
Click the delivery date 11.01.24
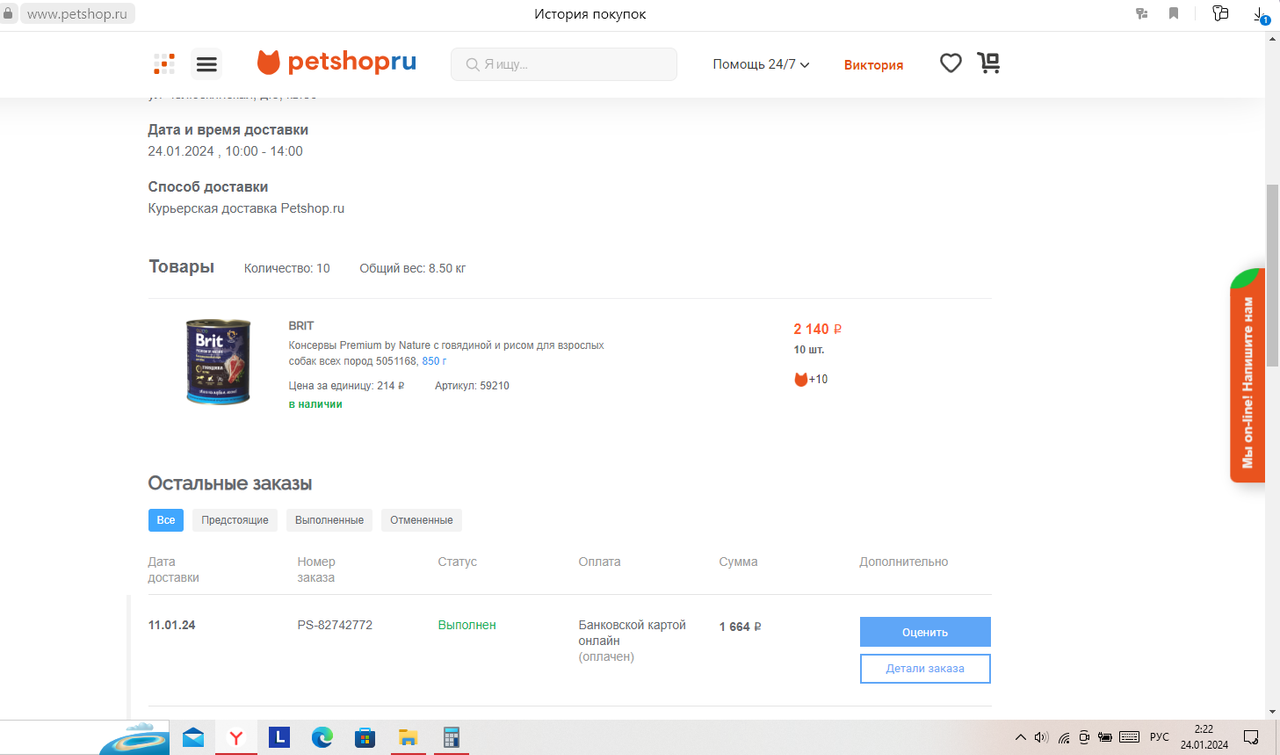[172, 625]
